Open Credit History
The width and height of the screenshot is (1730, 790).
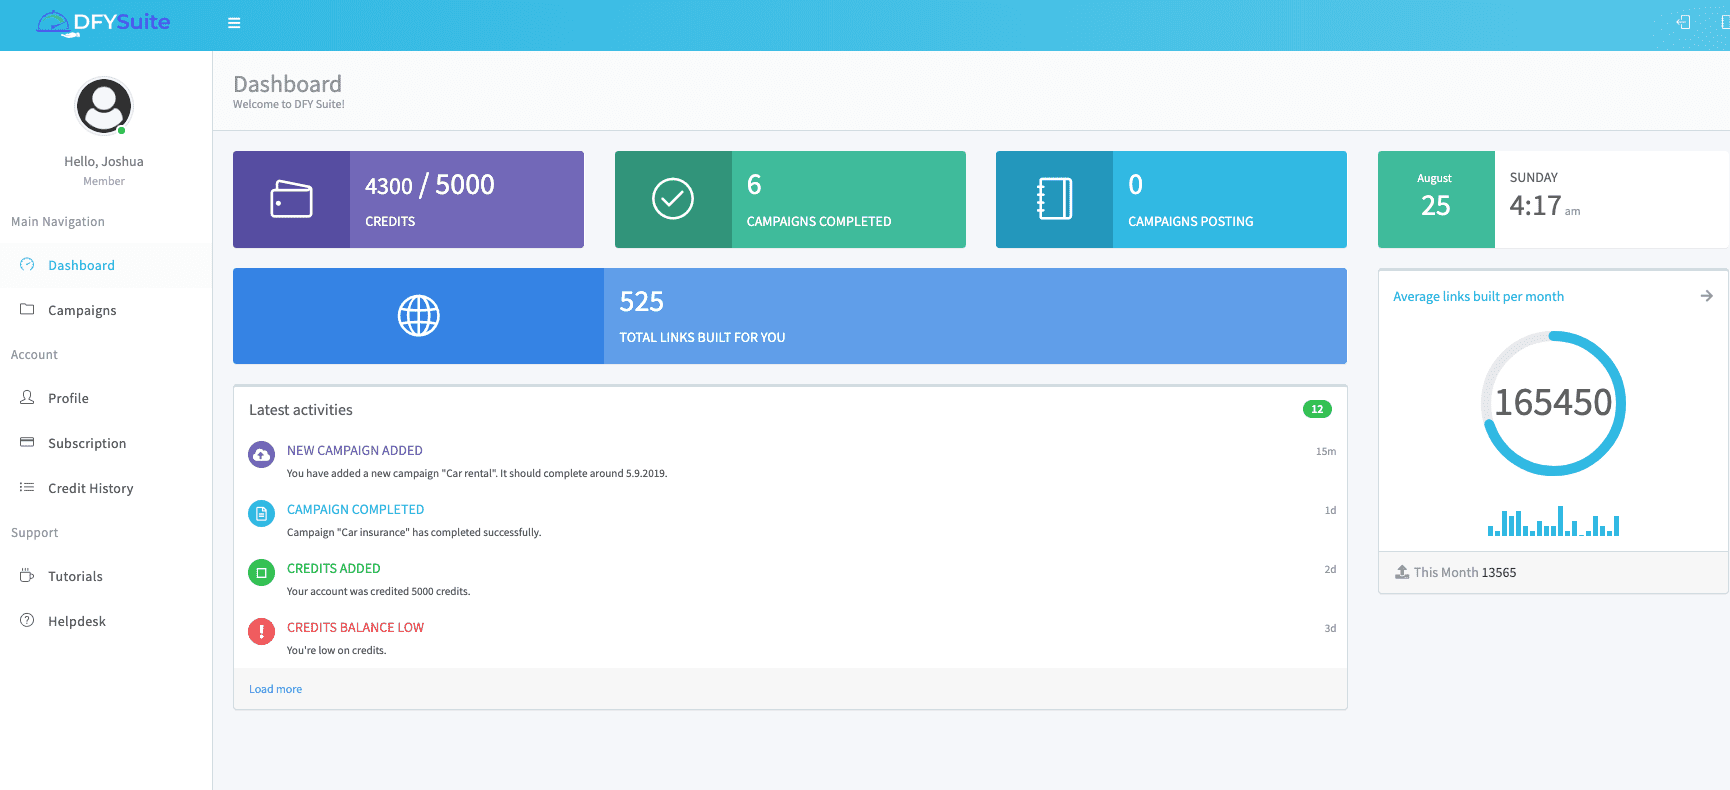[105, 488]
